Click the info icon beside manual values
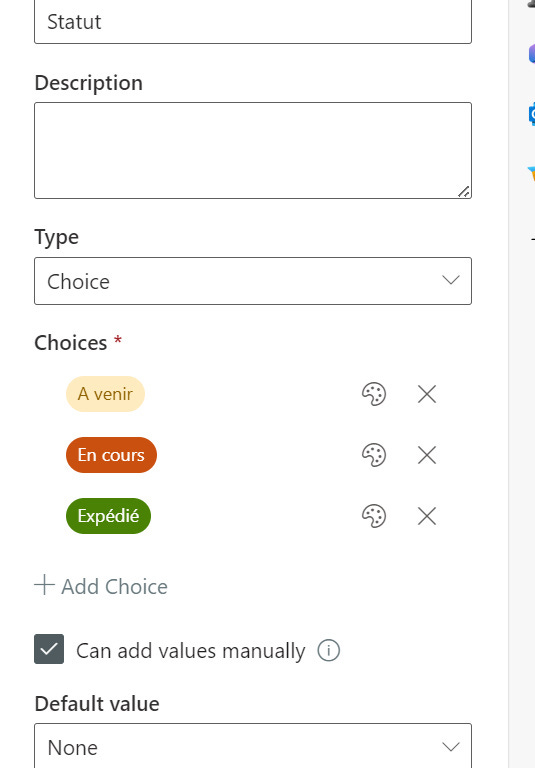The height and width of the screenshot is (768, 535). (x=329, y=650)
